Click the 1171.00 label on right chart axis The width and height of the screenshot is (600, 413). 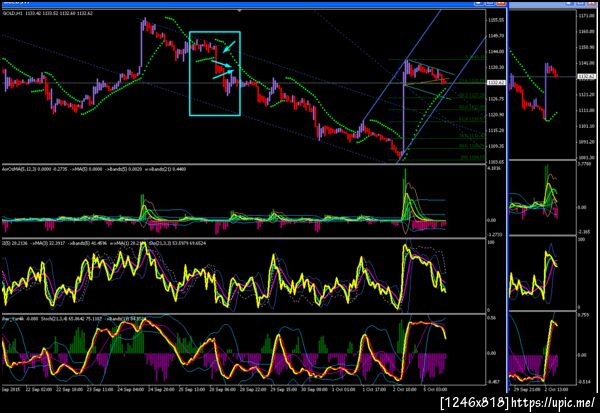tap(587, 16)
